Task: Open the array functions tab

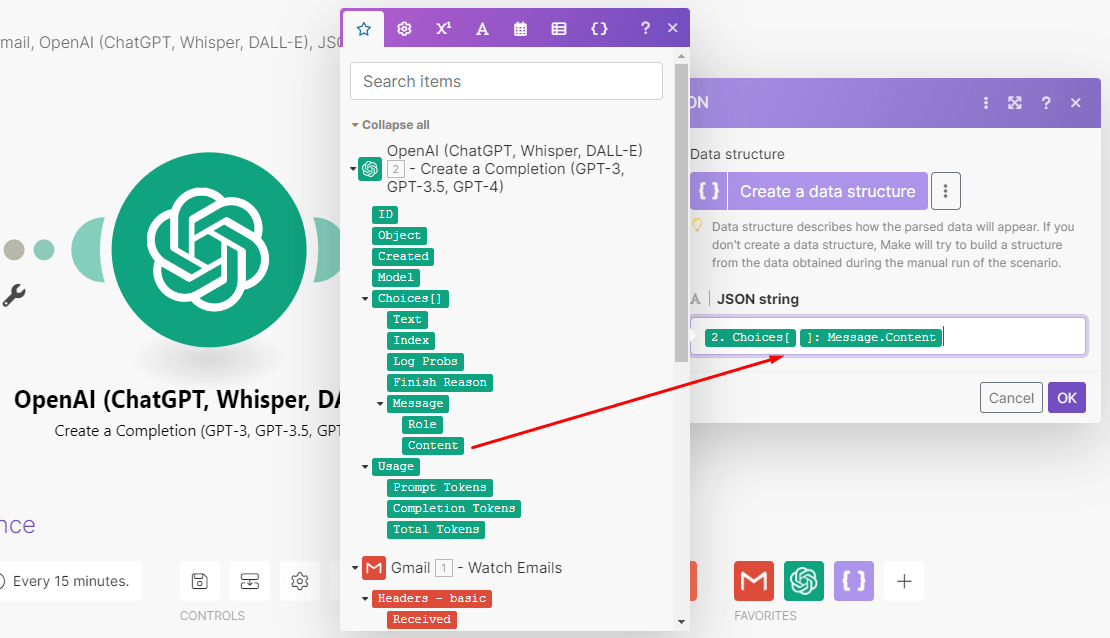Action: coord(559,29)
